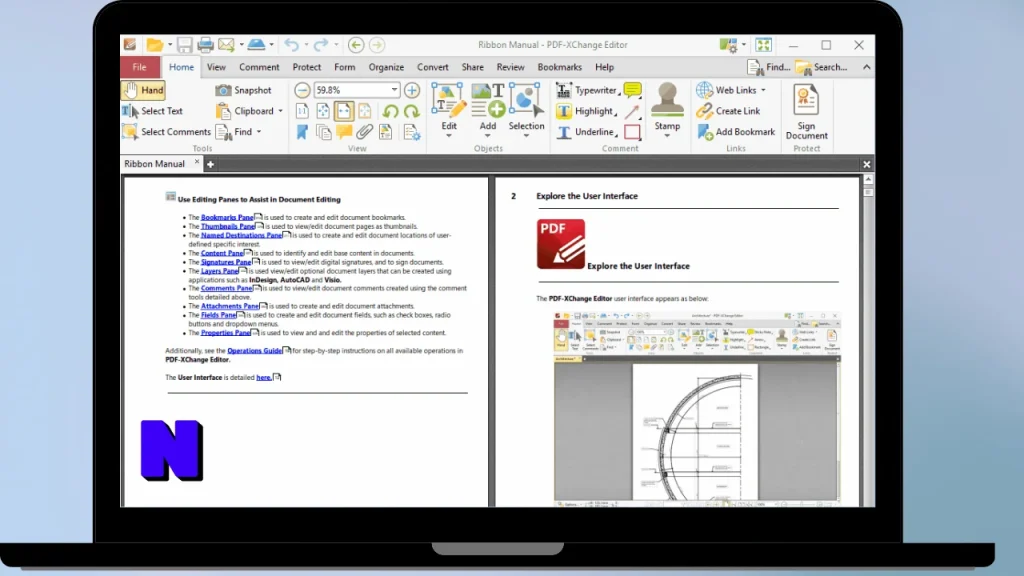Print the document with printer icon
The width and height of the screenshot is (1024, 576).
point(205,44)
